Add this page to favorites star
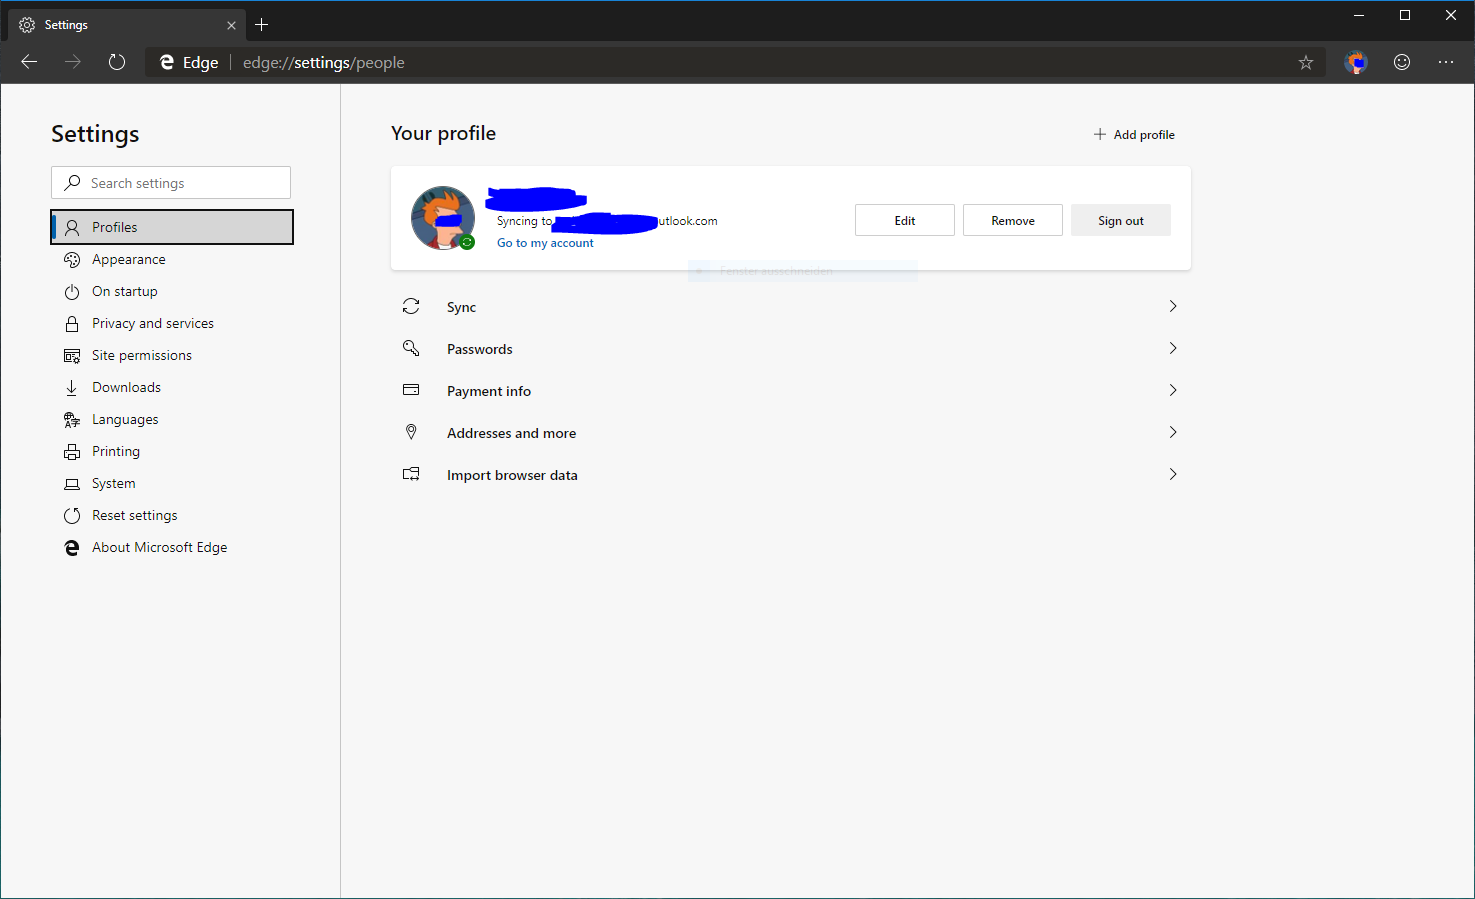Image resolution: width=1475 pixels, height=899 pixels. [1305, 62]
